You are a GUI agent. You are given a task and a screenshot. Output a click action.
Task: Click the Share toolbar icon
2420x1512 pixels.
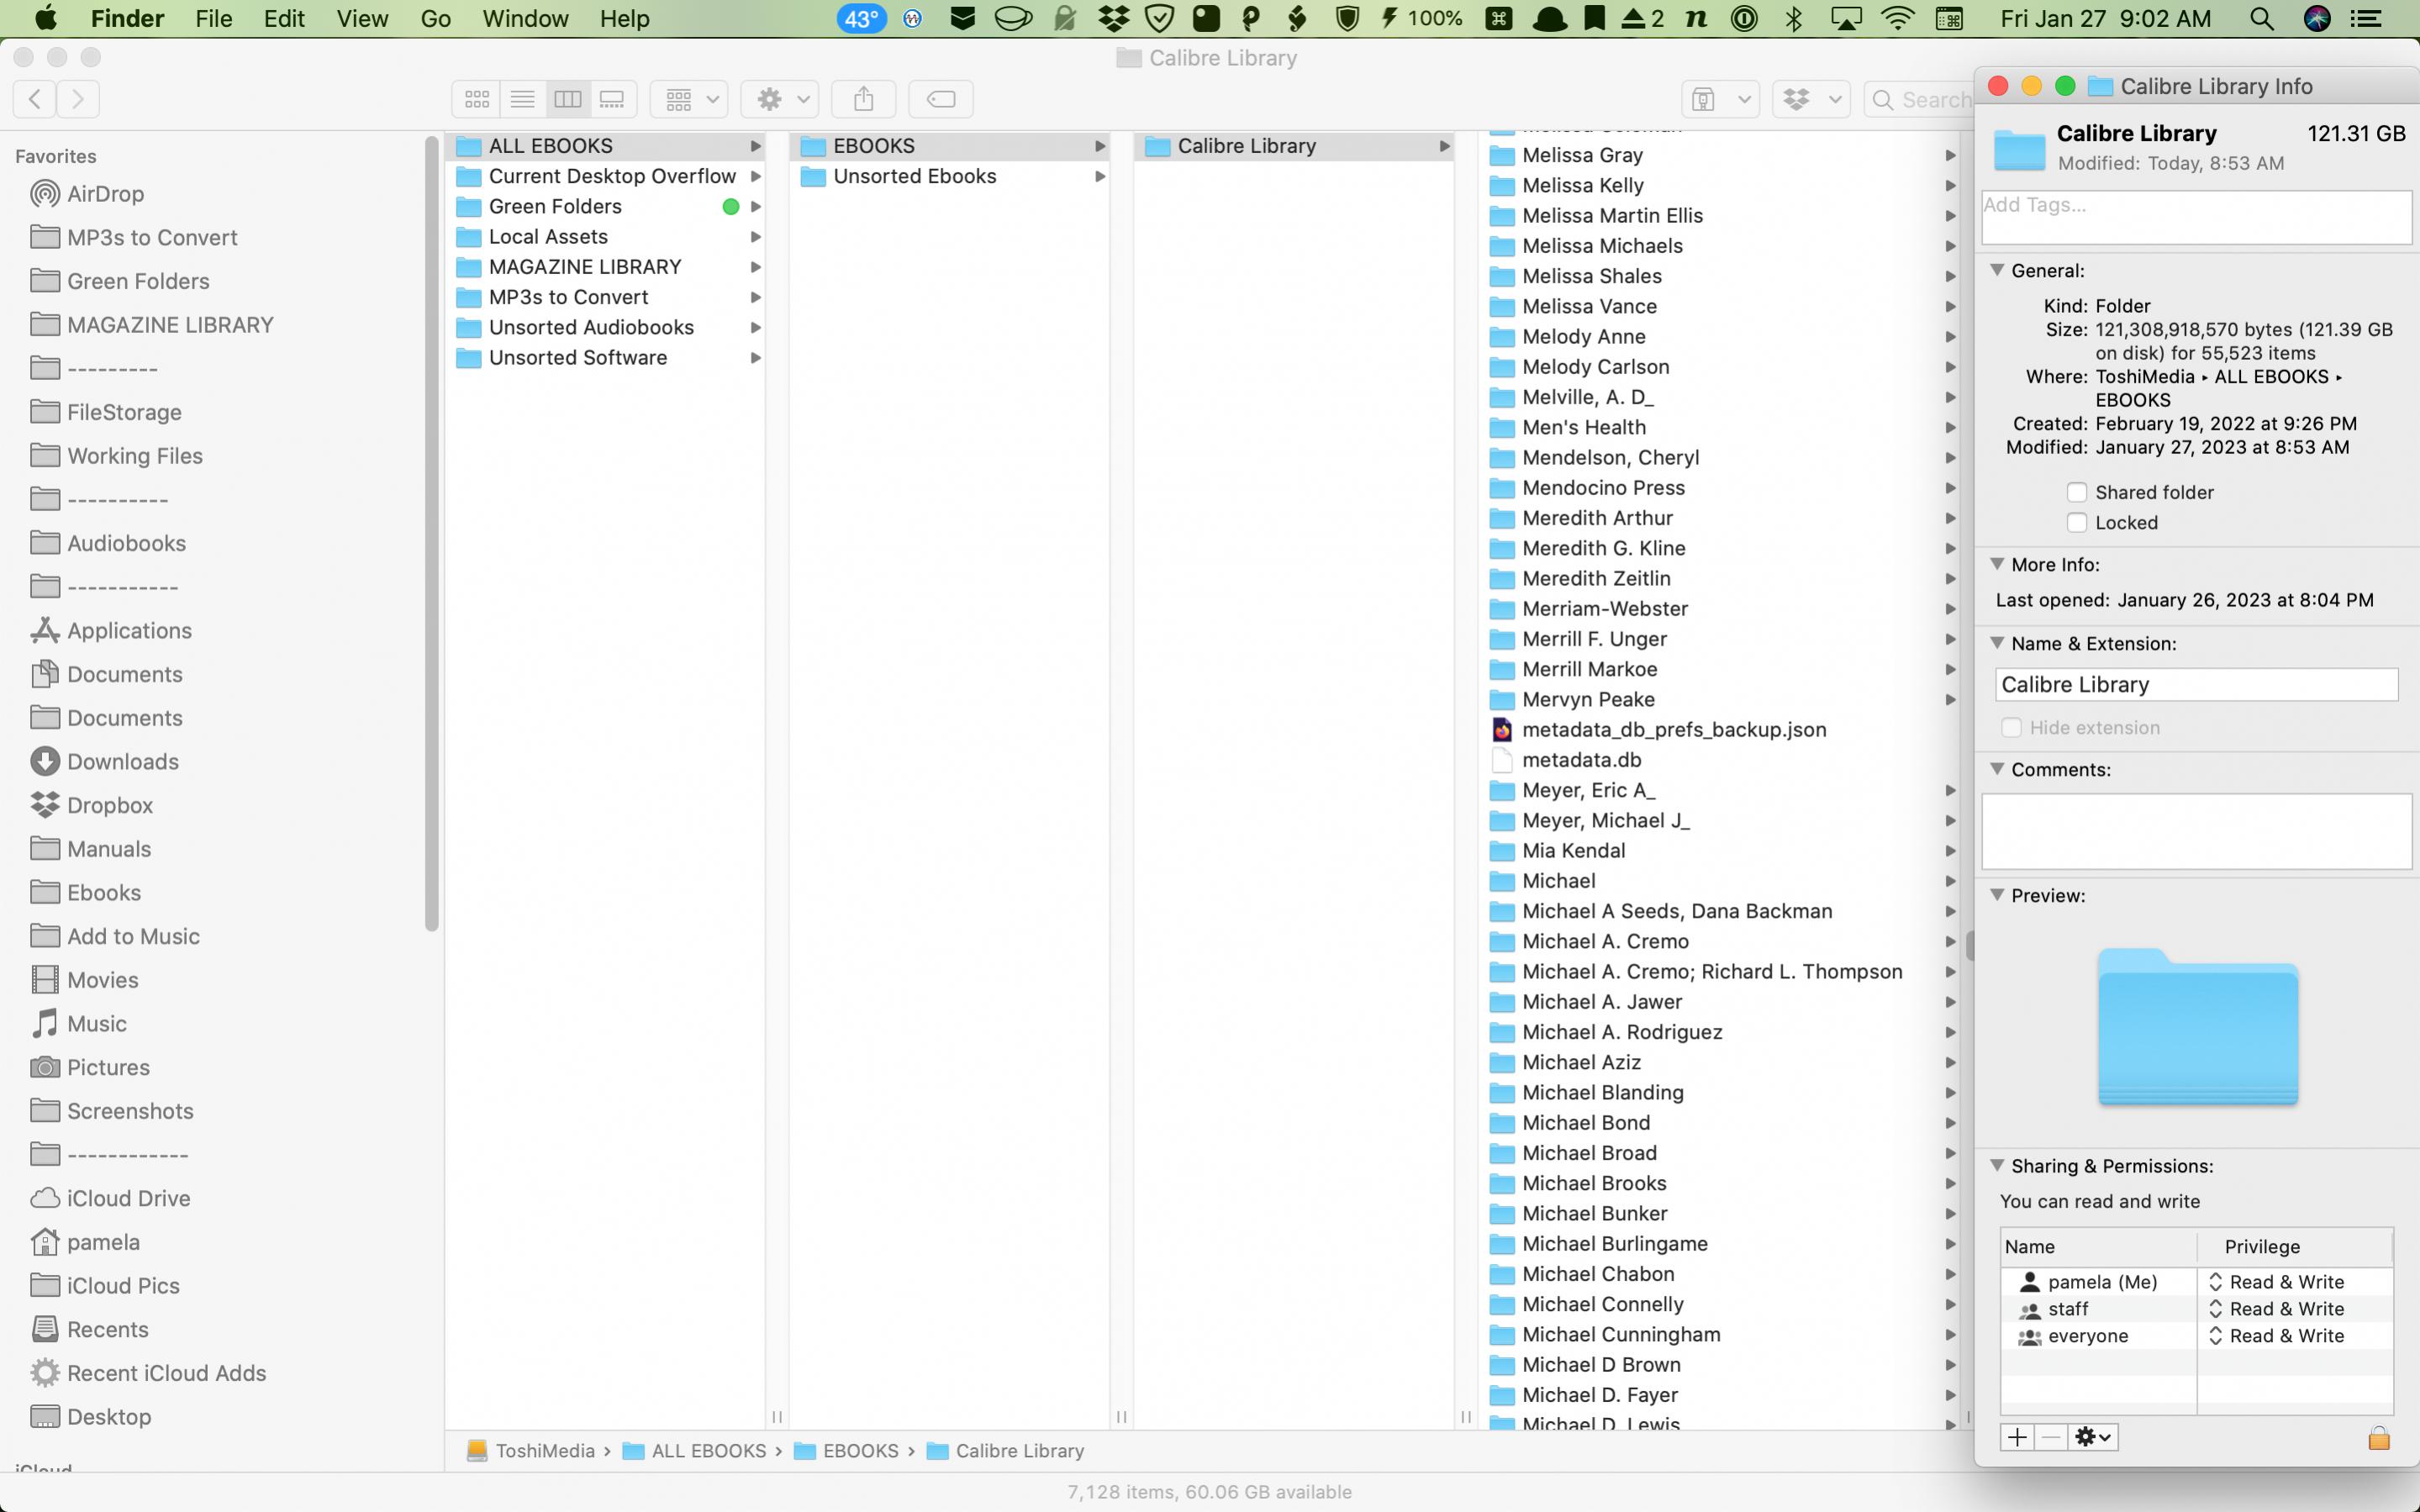click(x=864, y=99)
